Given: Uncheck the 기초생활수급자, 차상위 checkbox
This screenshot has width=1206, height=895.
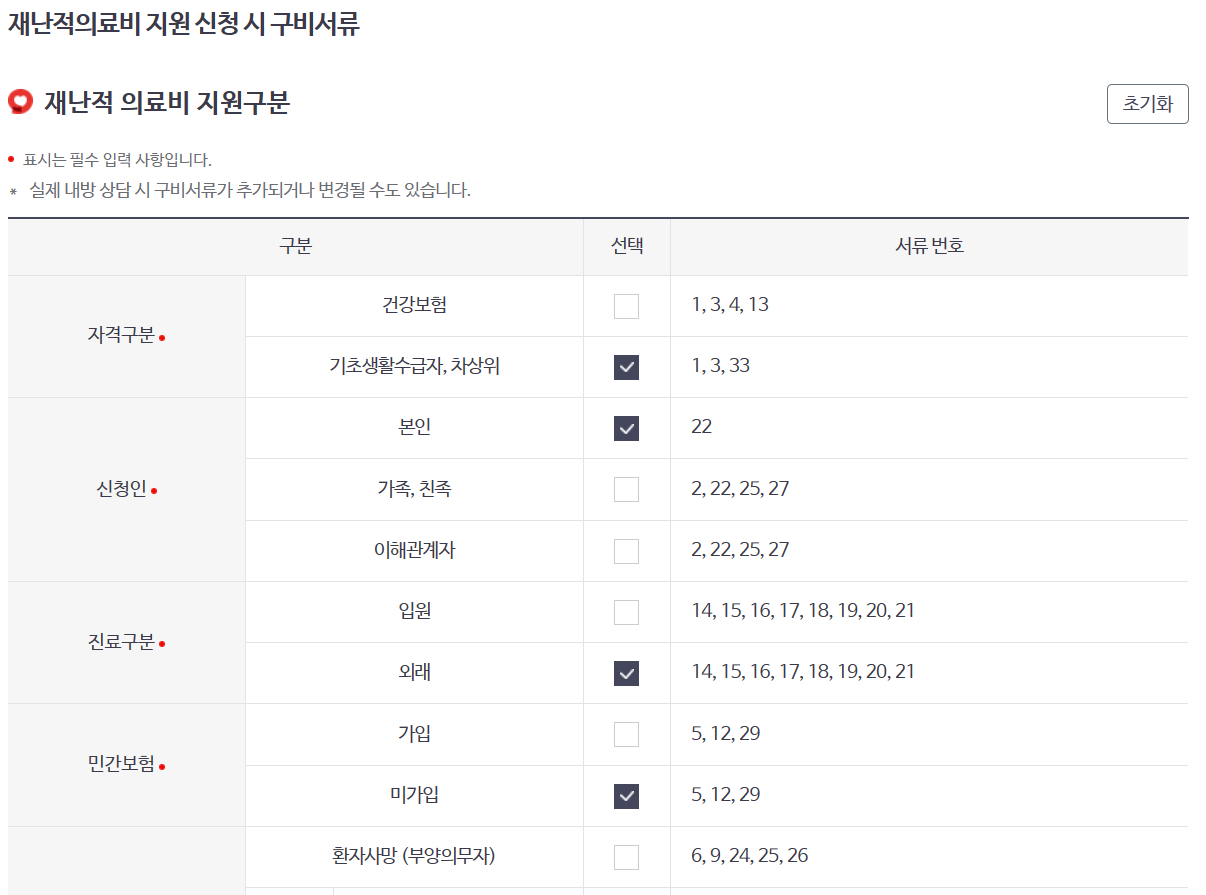Looking at the screenshot, I should (626, 367).
